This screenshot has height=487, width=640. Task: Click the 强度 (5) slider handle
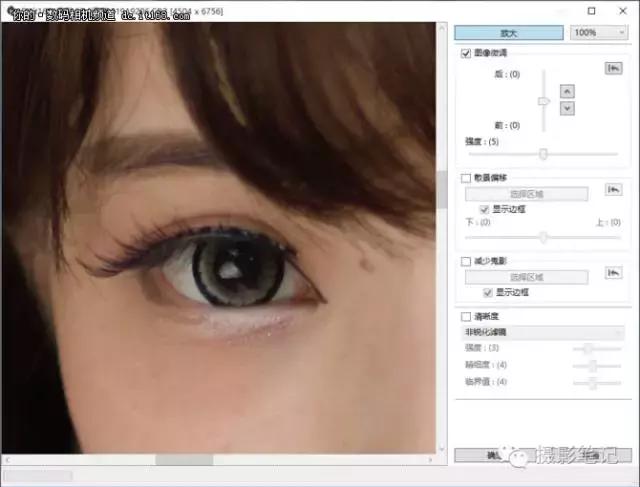coord(543,154)
